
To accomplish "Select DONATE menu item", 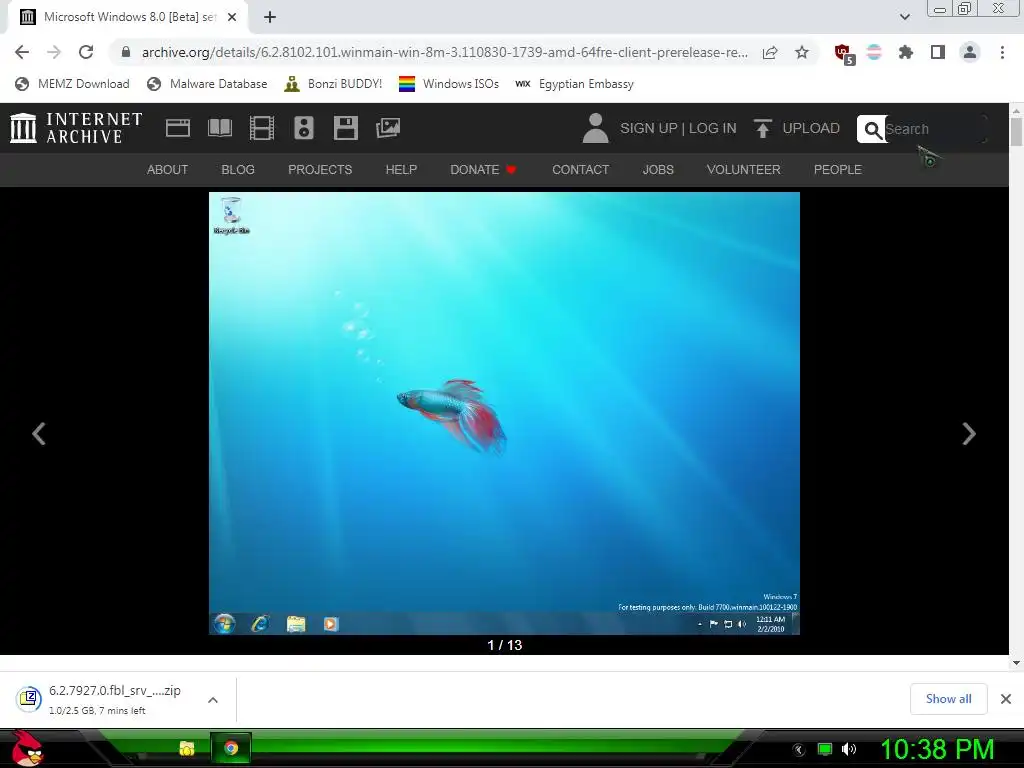I will click(x=483, y=170).
